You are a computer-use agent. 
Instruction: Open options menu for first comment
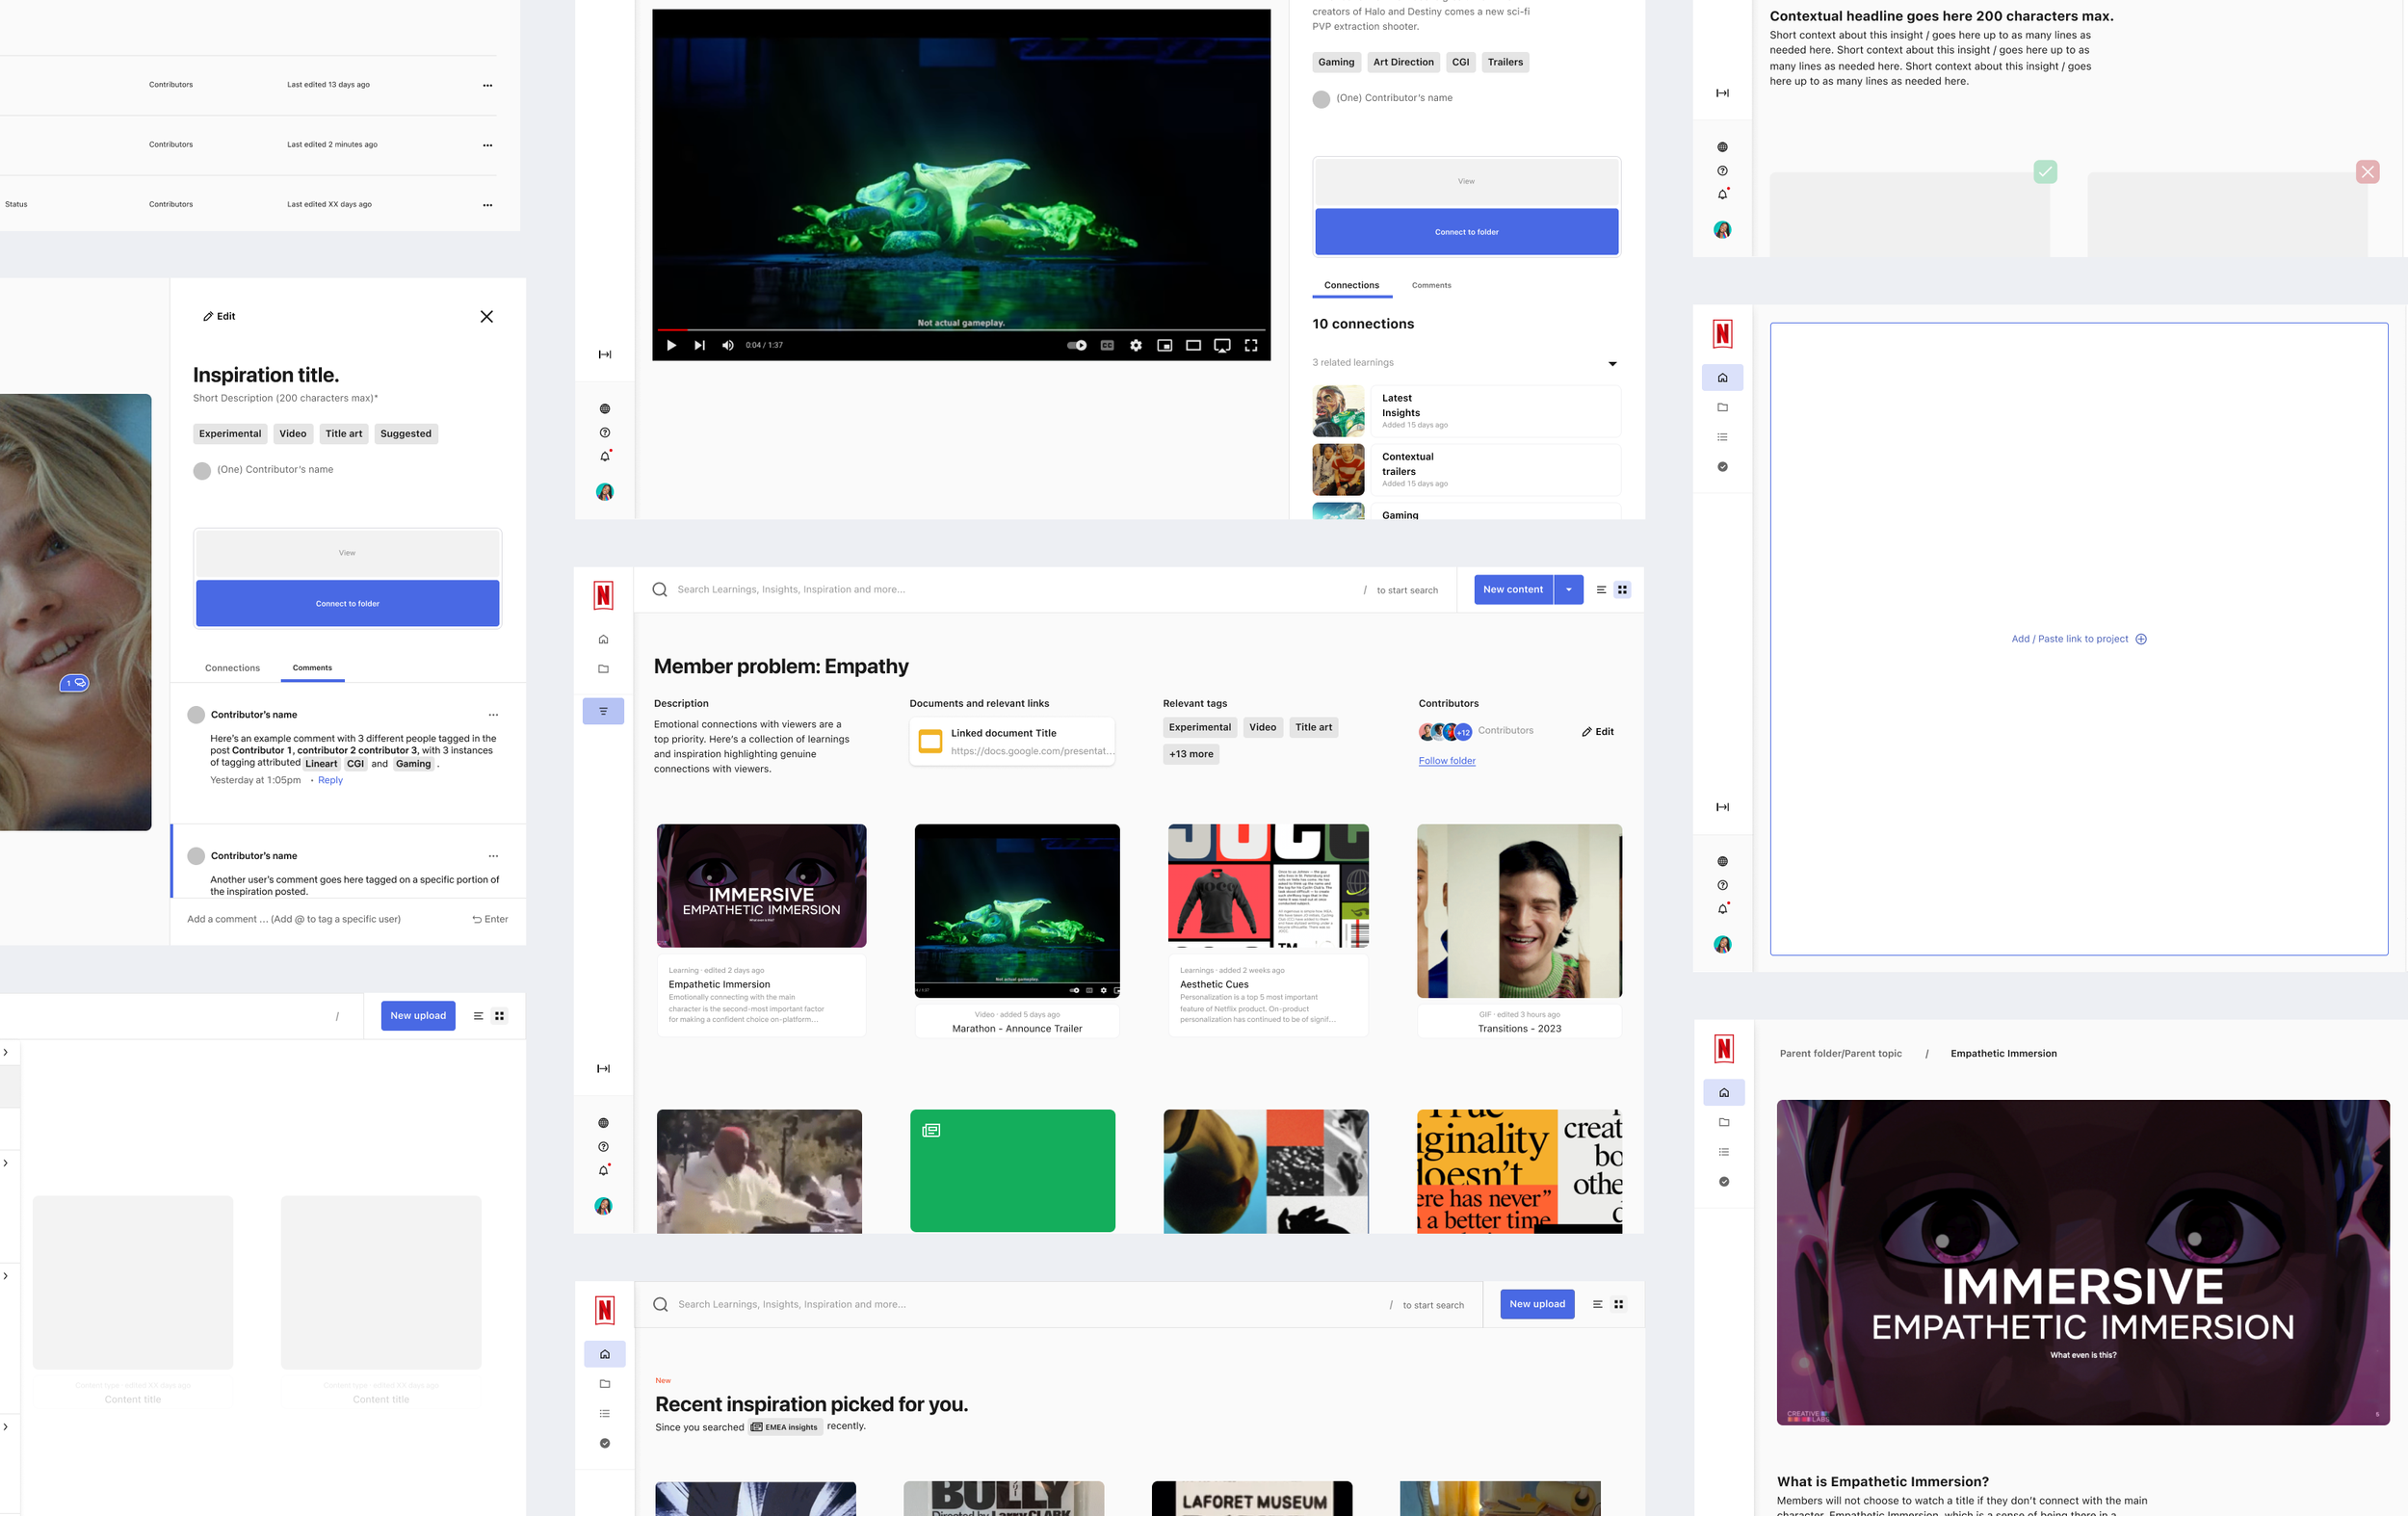click(x=493, y=715)
